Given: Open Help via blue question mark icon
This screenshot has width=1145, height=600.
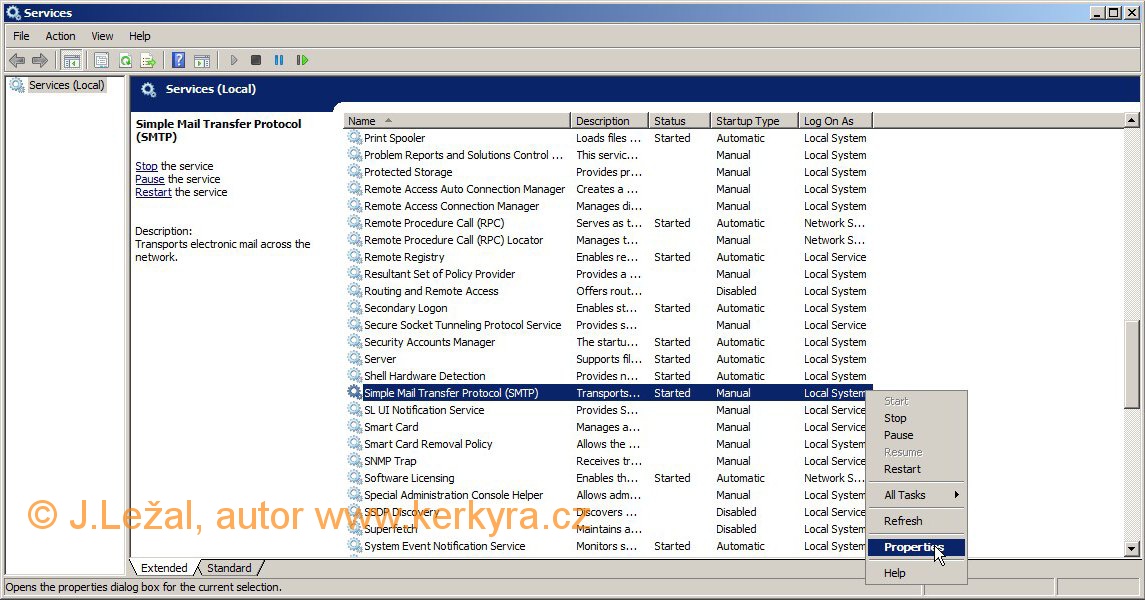Looking at the screenshot, I should [x=178, y=61].
